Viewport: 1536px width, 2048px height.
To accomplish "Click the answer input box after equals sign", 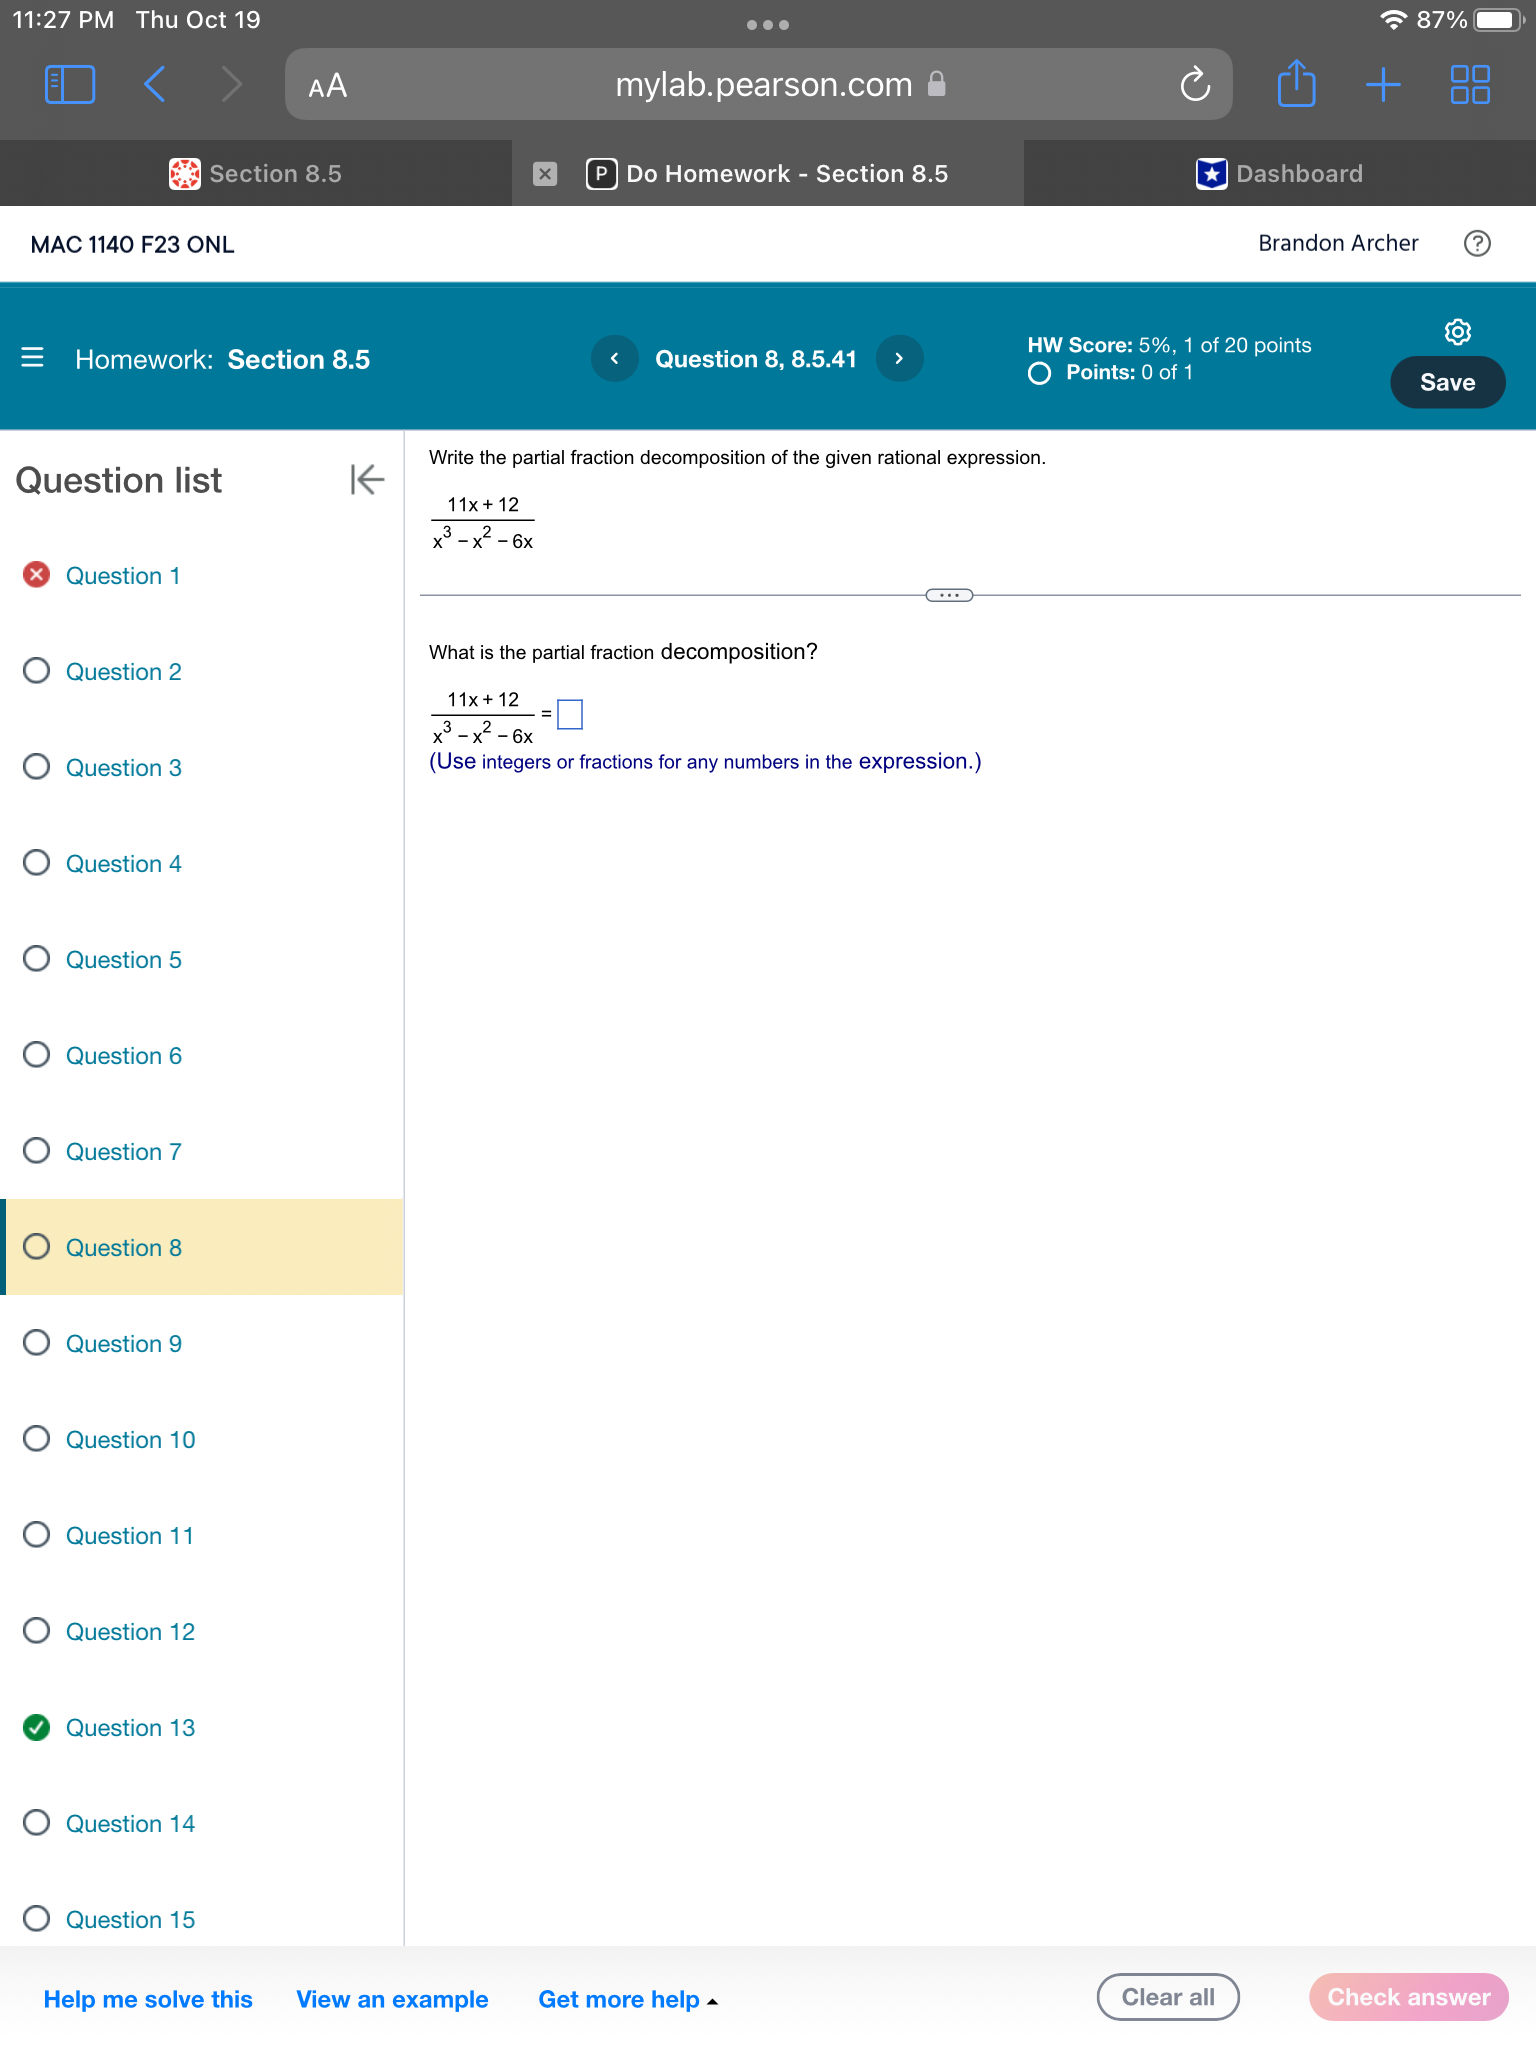I will tap(570, 714).
